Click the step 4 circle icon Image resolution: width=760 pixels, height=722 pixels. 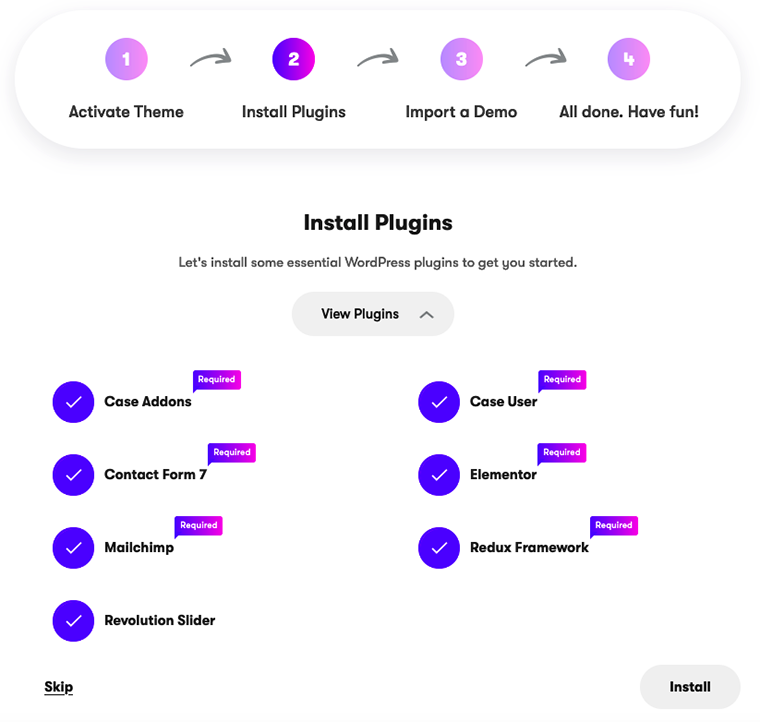tap(629, 59)
